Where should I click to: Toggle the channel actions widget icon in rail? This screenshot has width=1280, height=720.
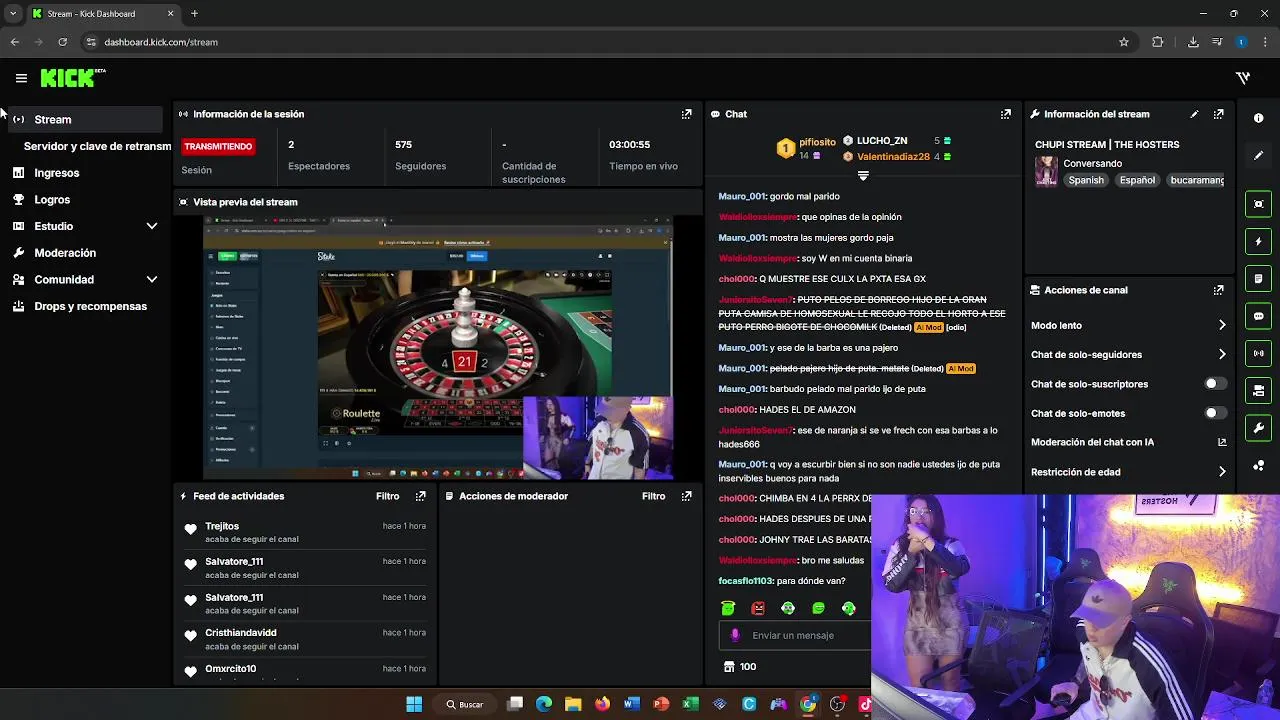click(1258, 391)
